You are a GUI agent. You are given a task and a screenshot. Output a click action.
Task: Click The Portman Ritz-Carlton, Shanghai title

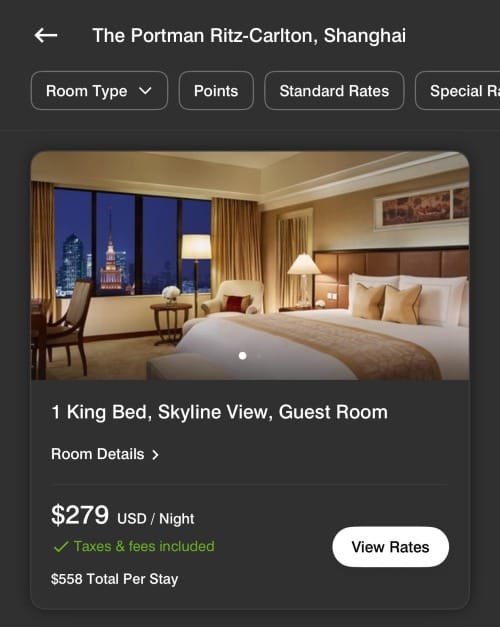249,36
